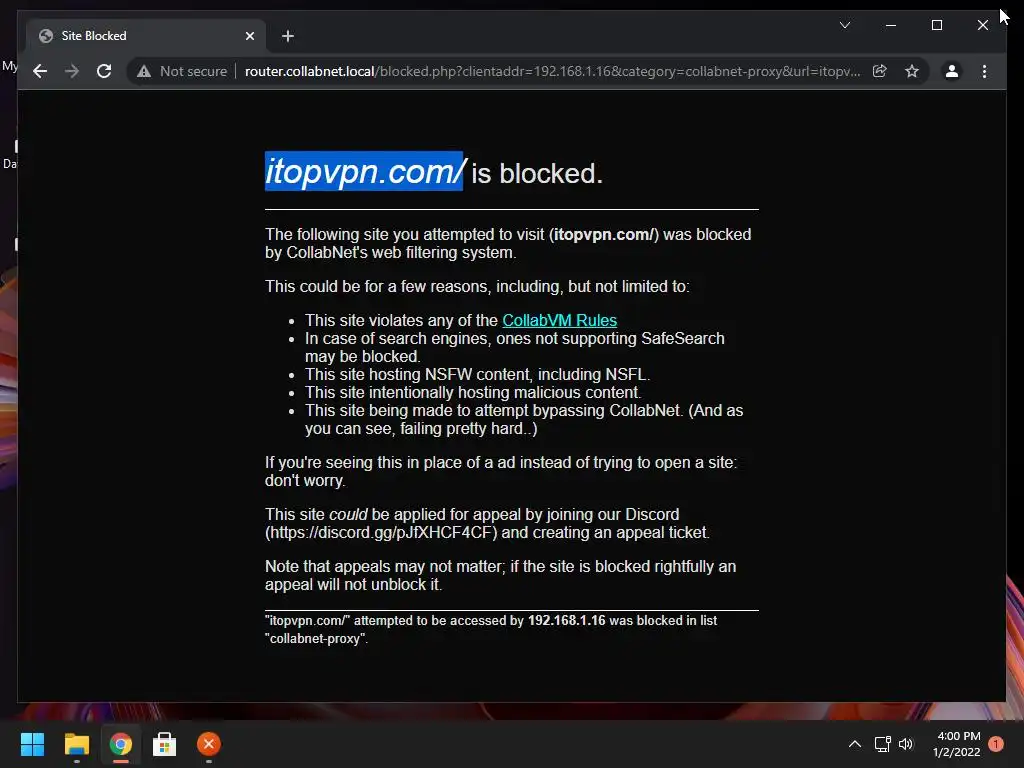The height and width of the screenshot is (768, 1024).
Task: Open Chrome's three-dot menu
Action: click(x=984, y=71)
